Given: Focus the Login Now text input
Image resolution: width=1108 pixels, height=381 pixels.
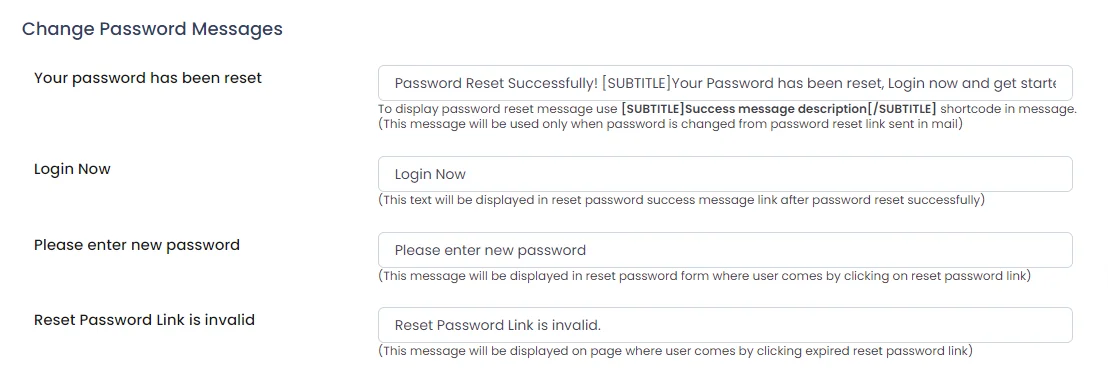Looking at the screenshot, I should coord(725,174).
